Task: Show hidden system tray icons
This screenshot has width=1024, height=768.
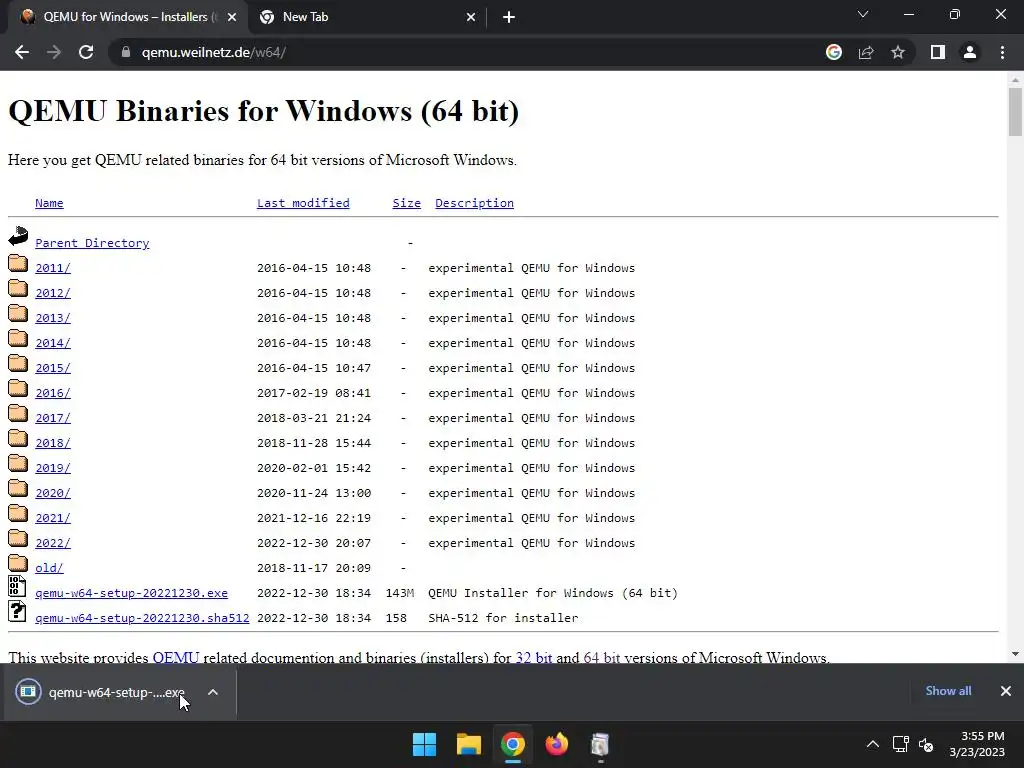Action: pos(872,744)
